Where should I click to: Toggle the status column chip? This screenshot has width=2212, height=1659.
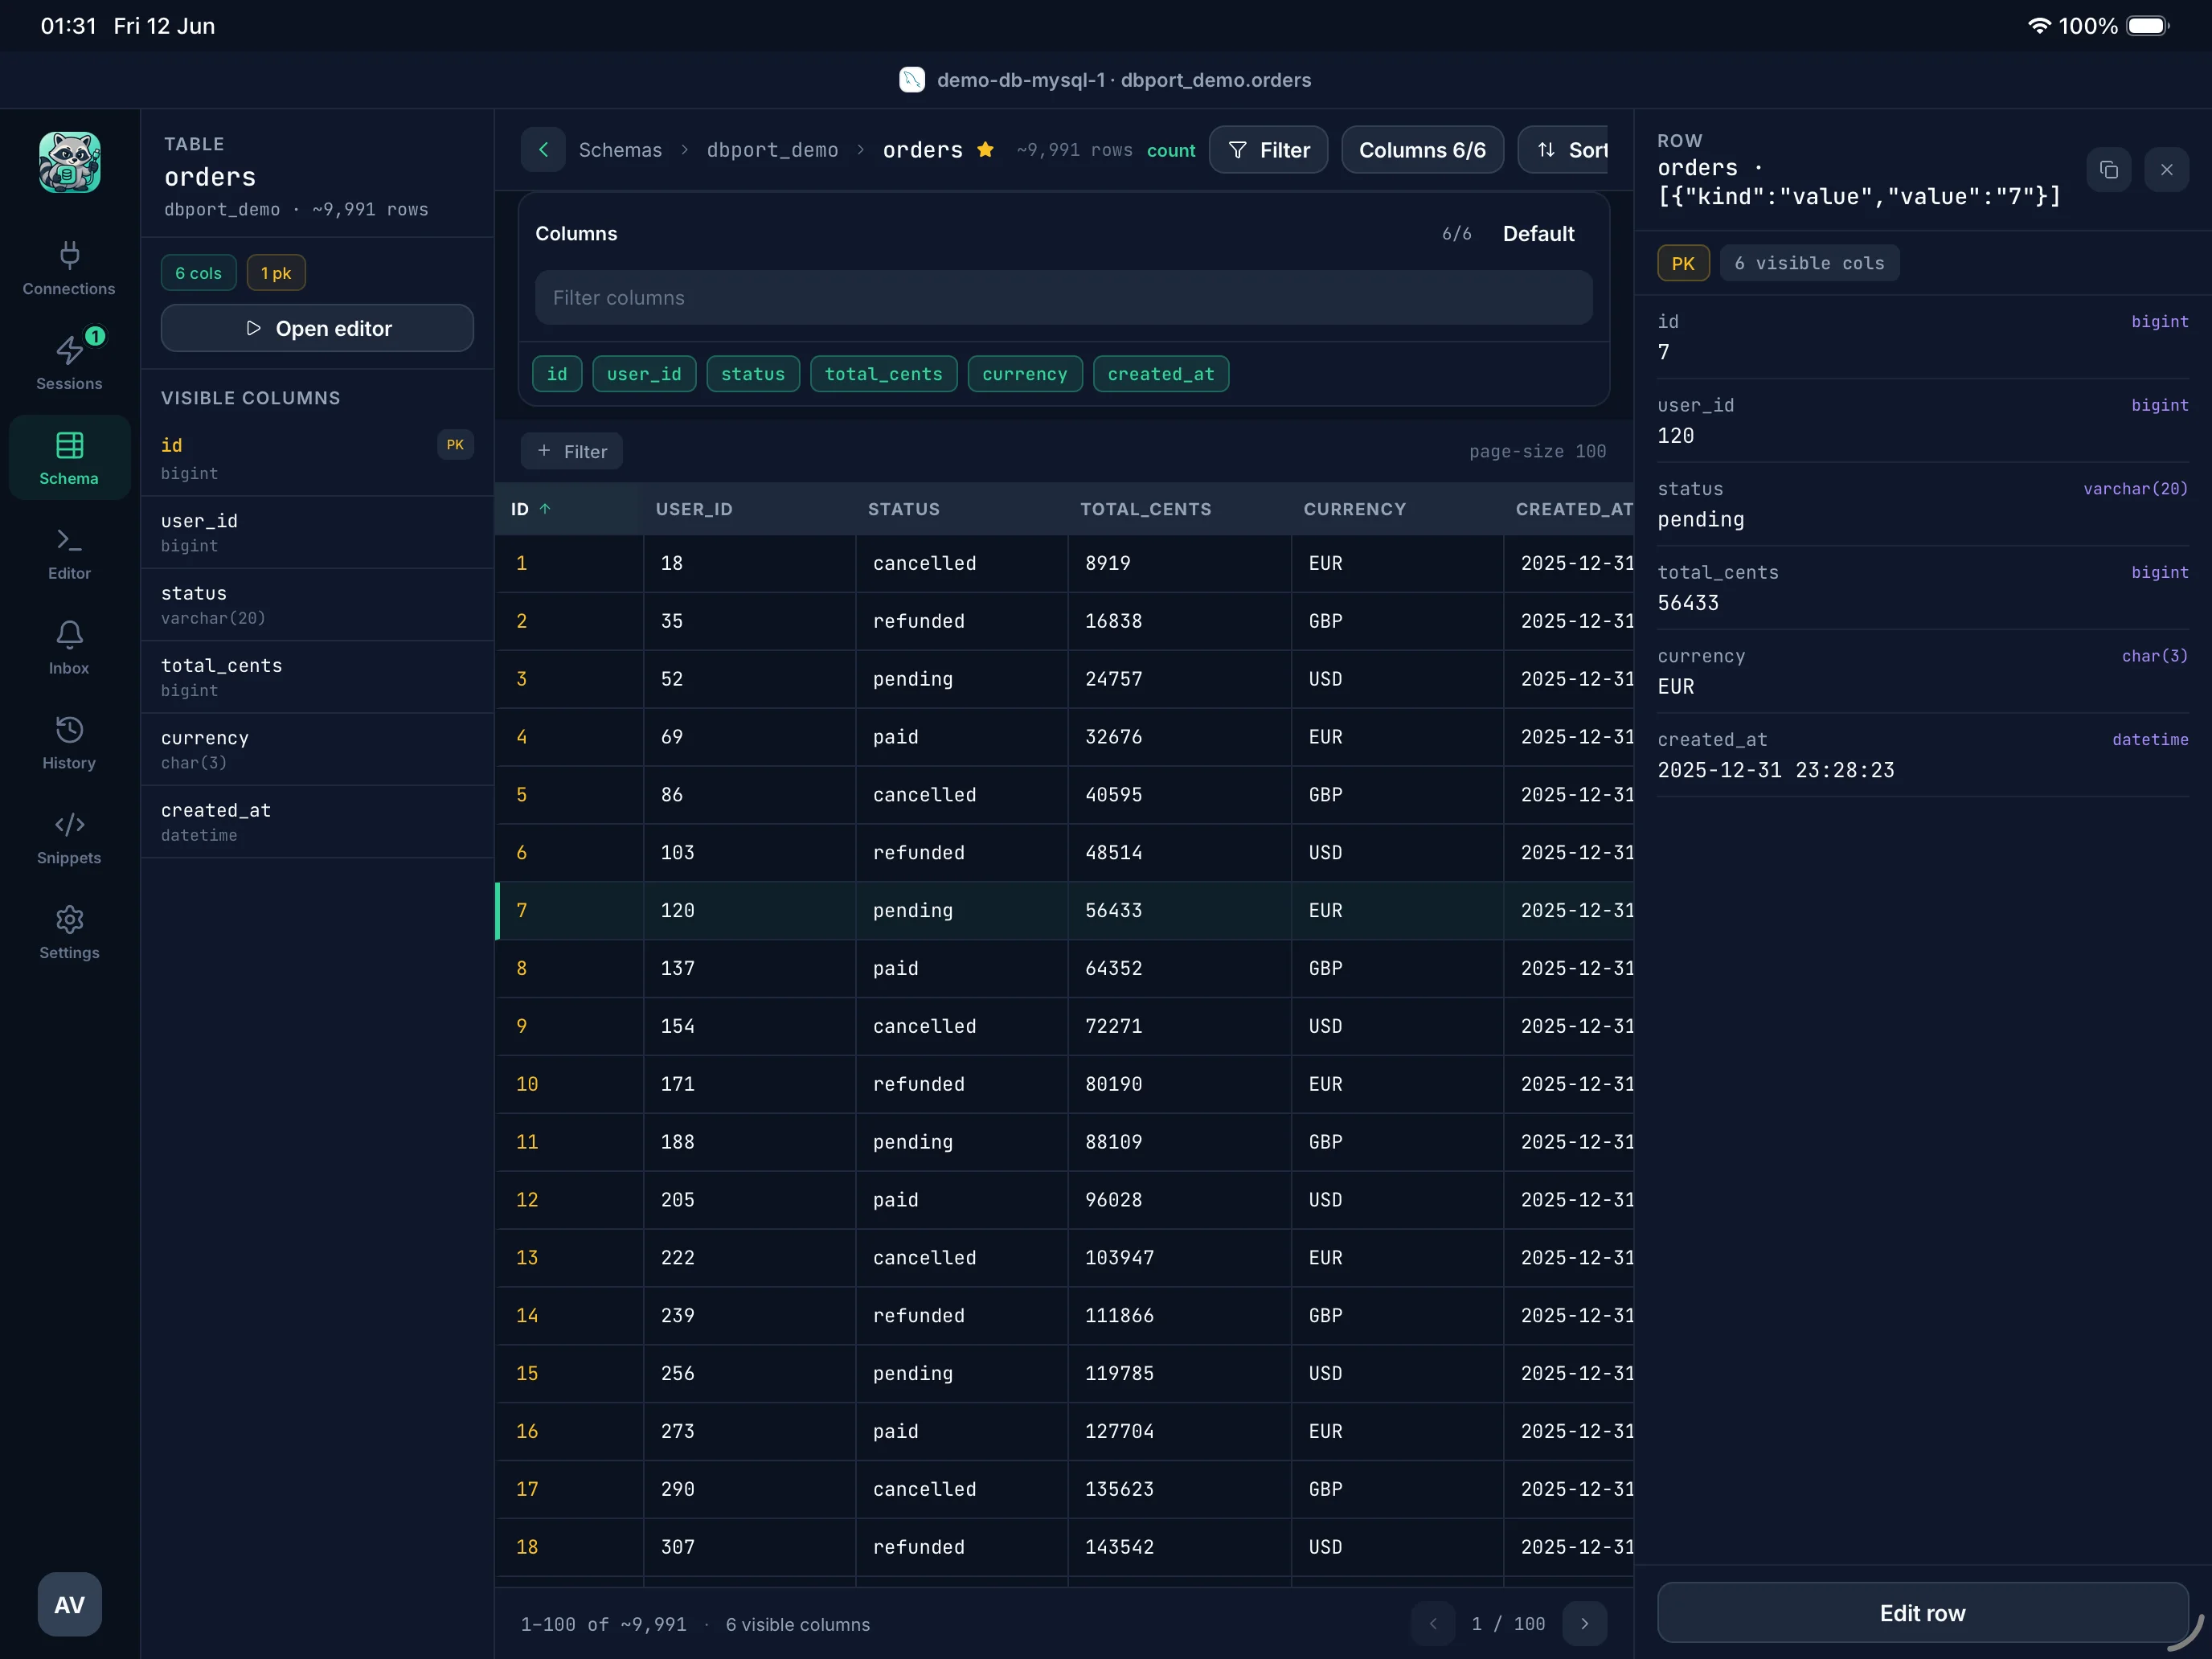753,374
